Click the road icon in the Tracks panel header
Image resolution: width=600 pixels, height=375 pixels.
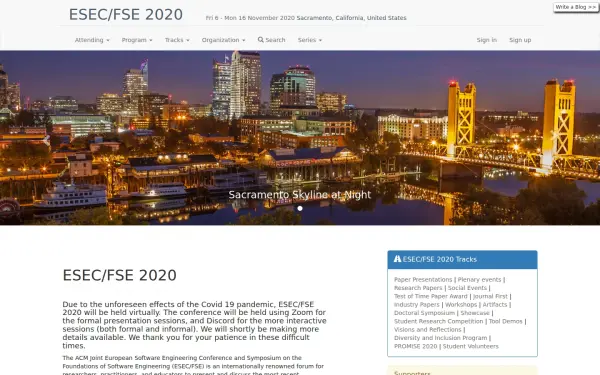pyautogui.click(x=397, y=259)
